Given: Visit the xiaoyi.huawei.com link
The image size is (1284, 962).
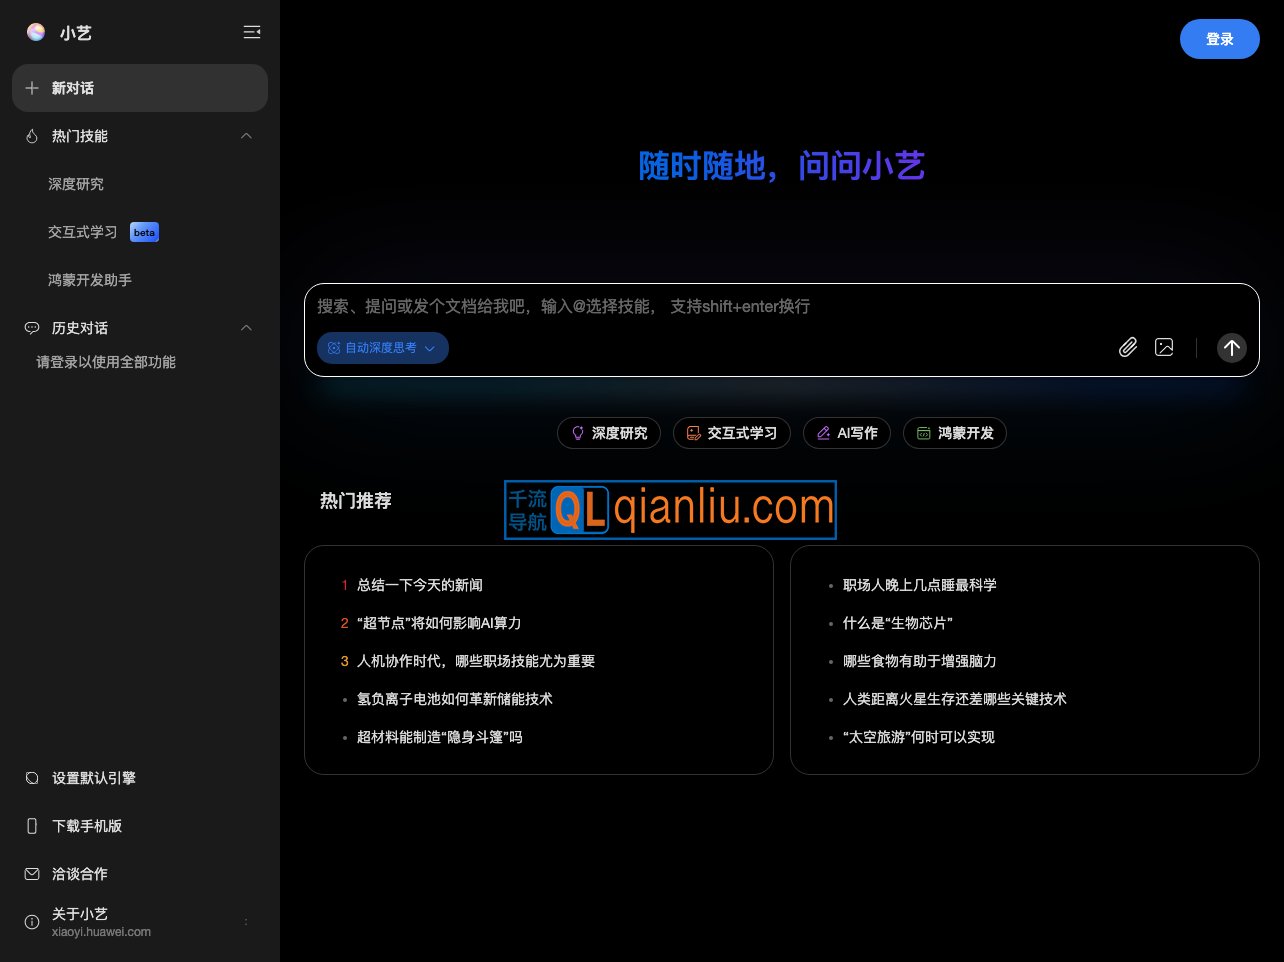Looking at the screenshot, I should click(x=101, y=931).
